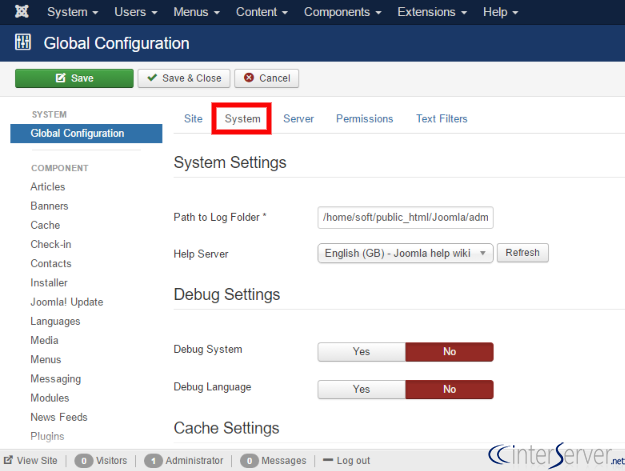The image size is (625, 471).
Task: Click the green Save button
Action: (74, 78)
